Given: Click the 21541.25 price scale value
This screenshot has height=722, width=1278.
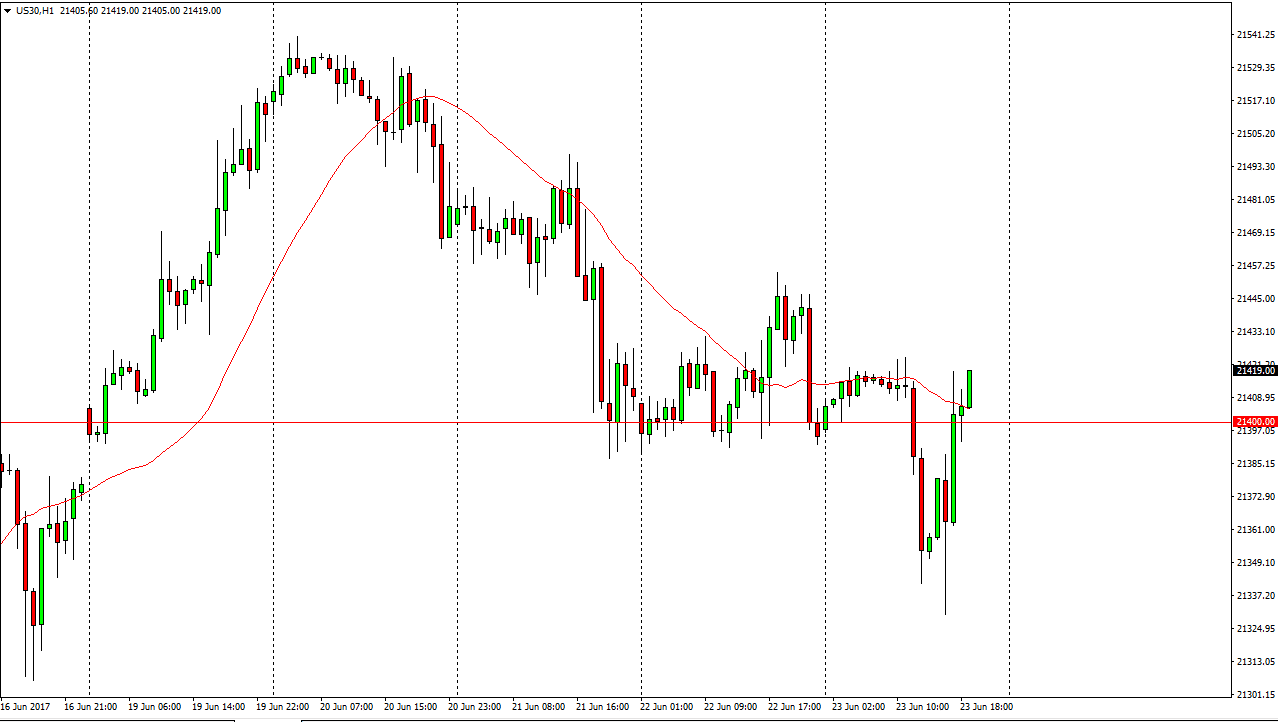Looking at the screenshot, I should click(1254, 35).
